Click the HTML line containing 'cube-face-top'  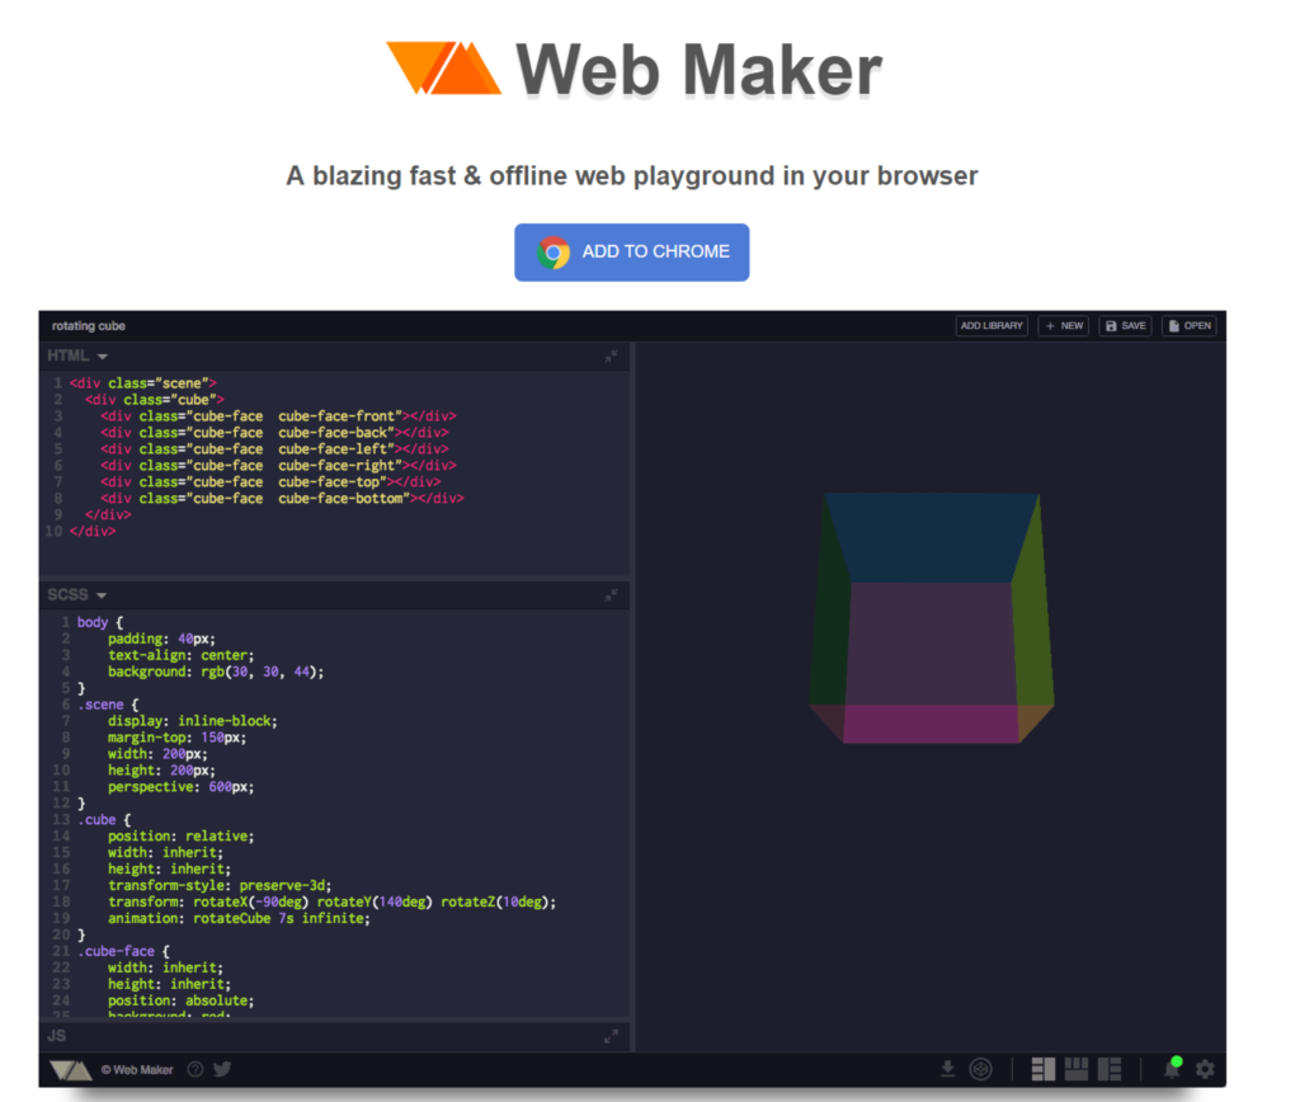pos(270,482)
